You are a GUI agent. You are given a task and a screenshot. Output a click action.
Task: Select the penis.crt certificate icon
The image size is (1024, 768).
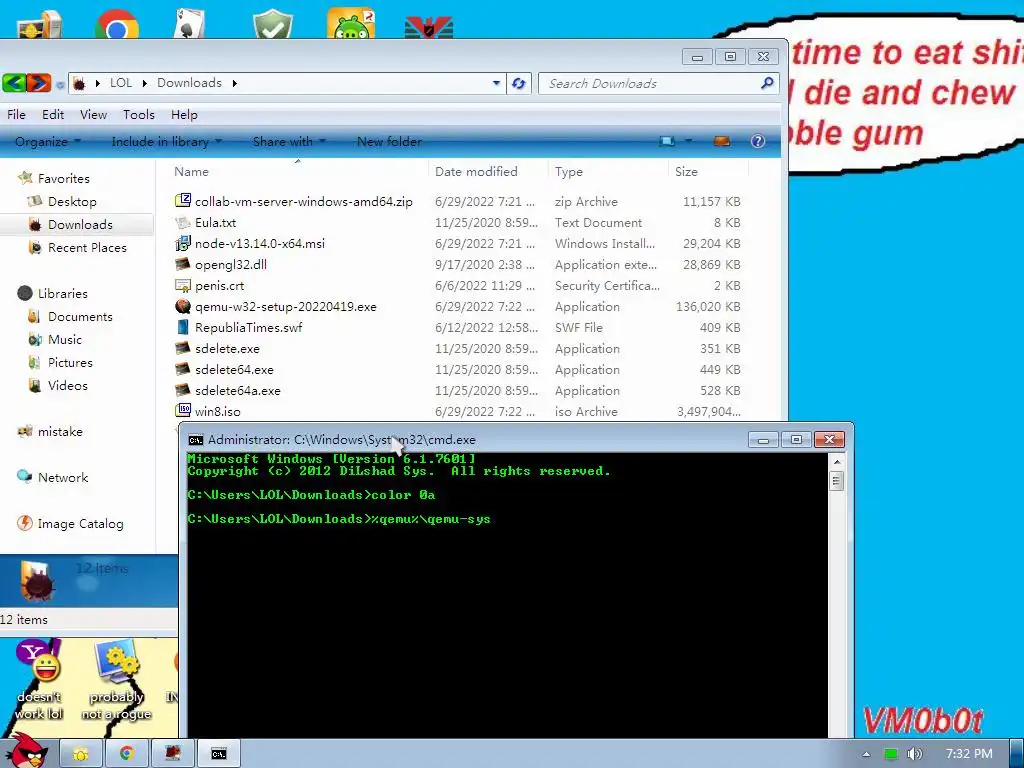click(x=183, y=285)
